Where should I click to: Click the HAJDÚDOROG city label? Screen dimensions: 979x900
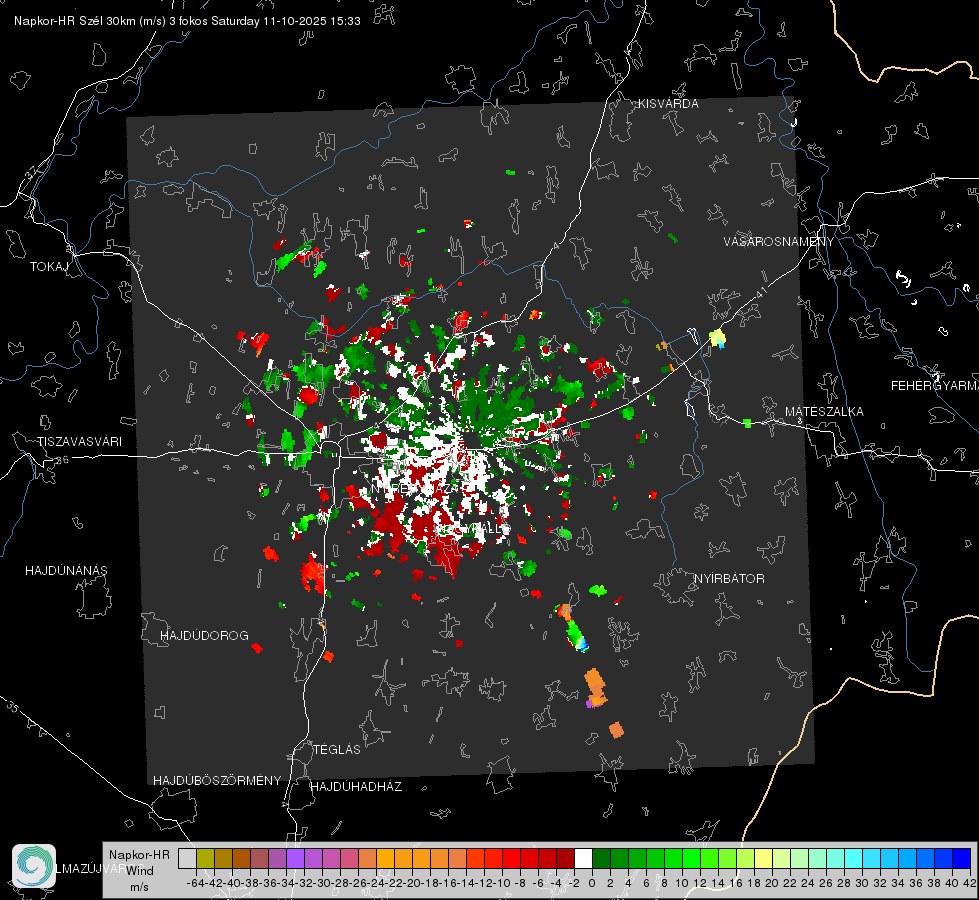pos(204,635)
